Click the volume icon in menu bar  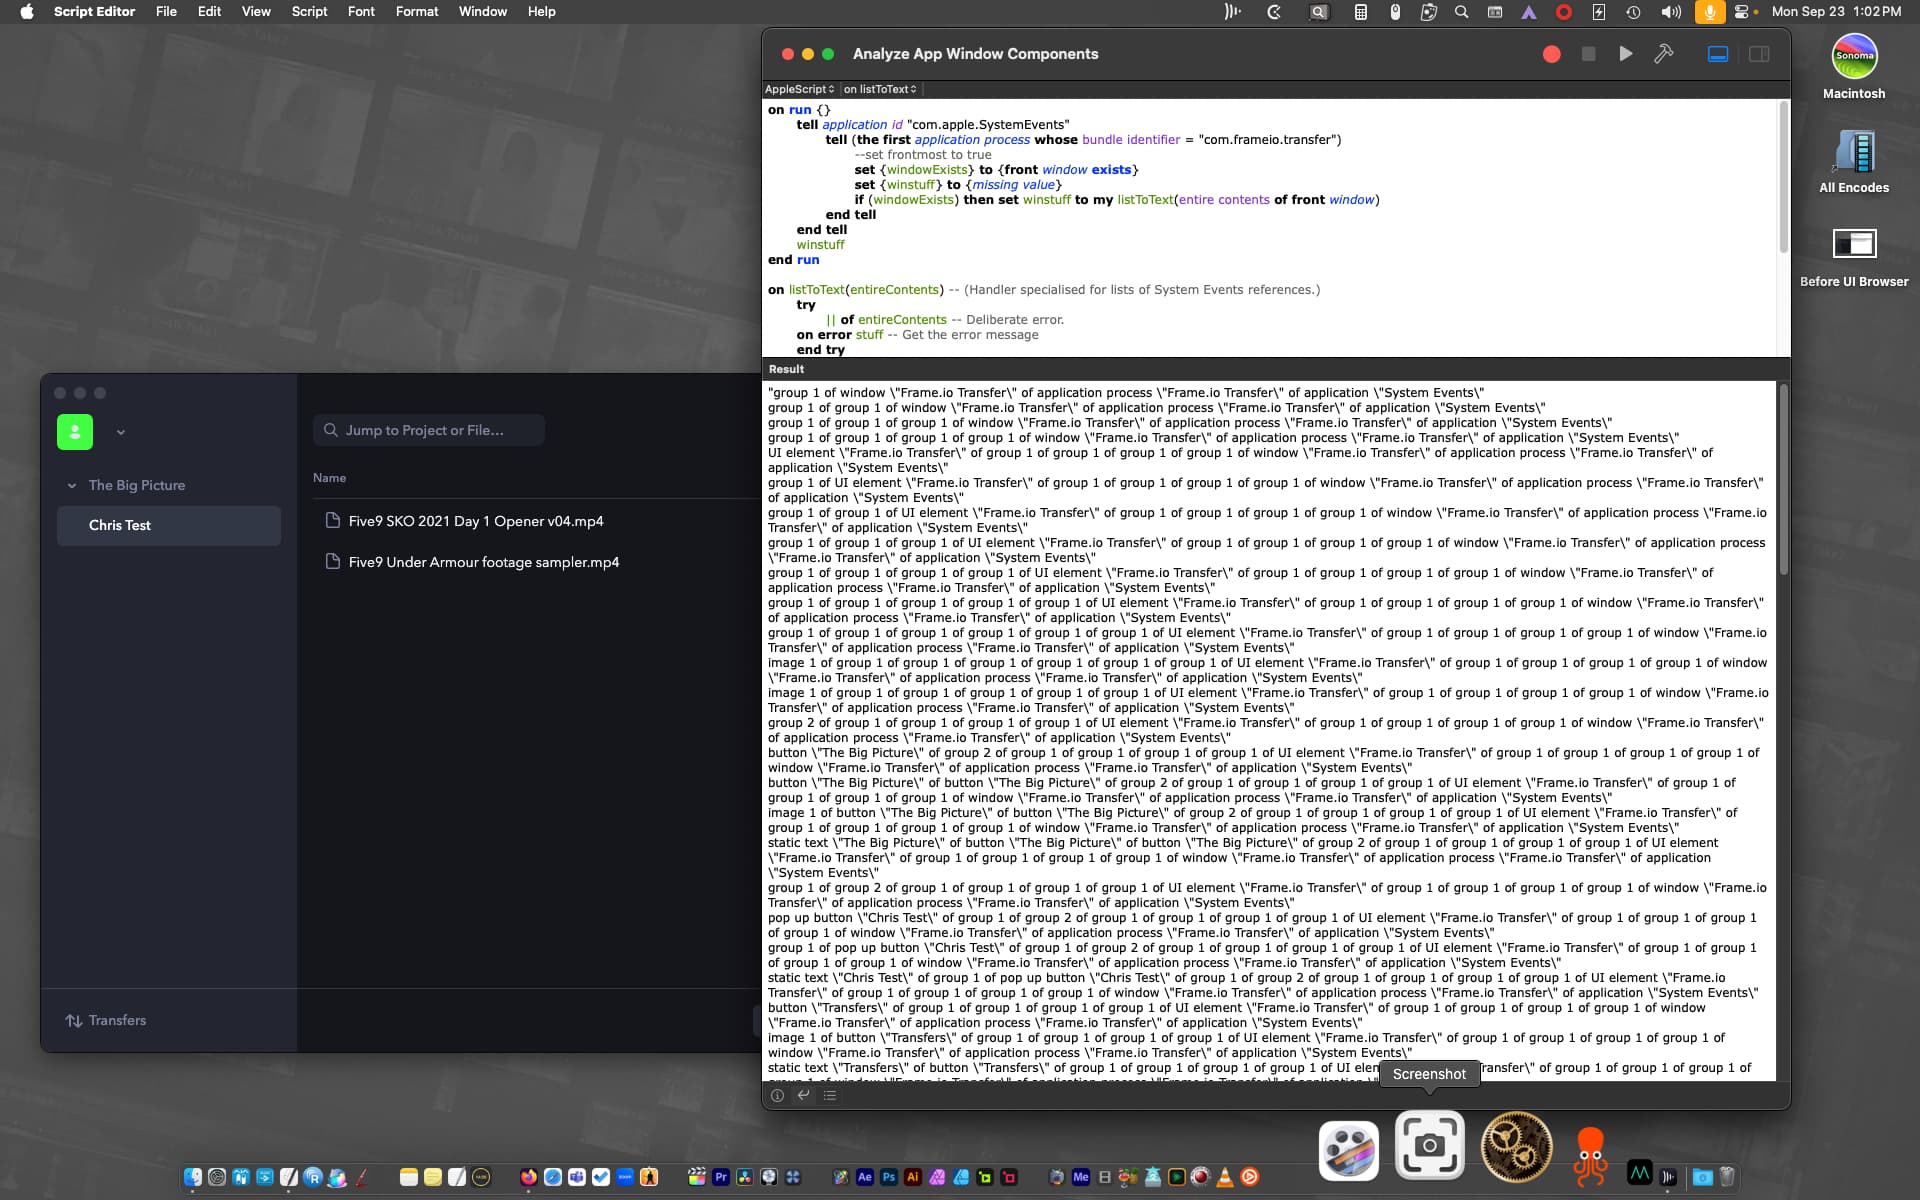coord(1670,11)
